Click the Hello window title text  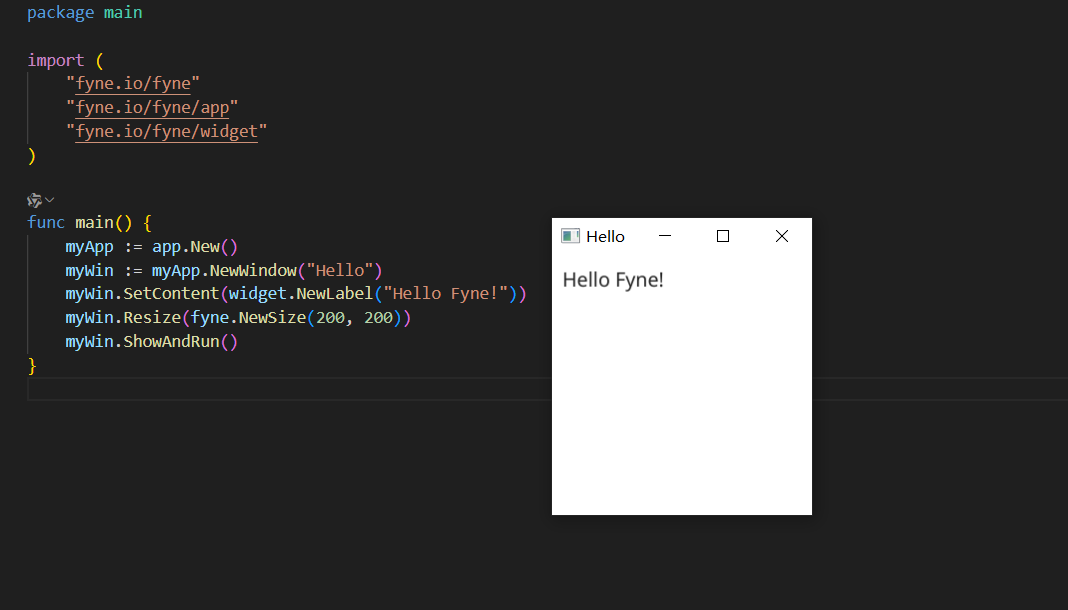[x=605, y=237]
